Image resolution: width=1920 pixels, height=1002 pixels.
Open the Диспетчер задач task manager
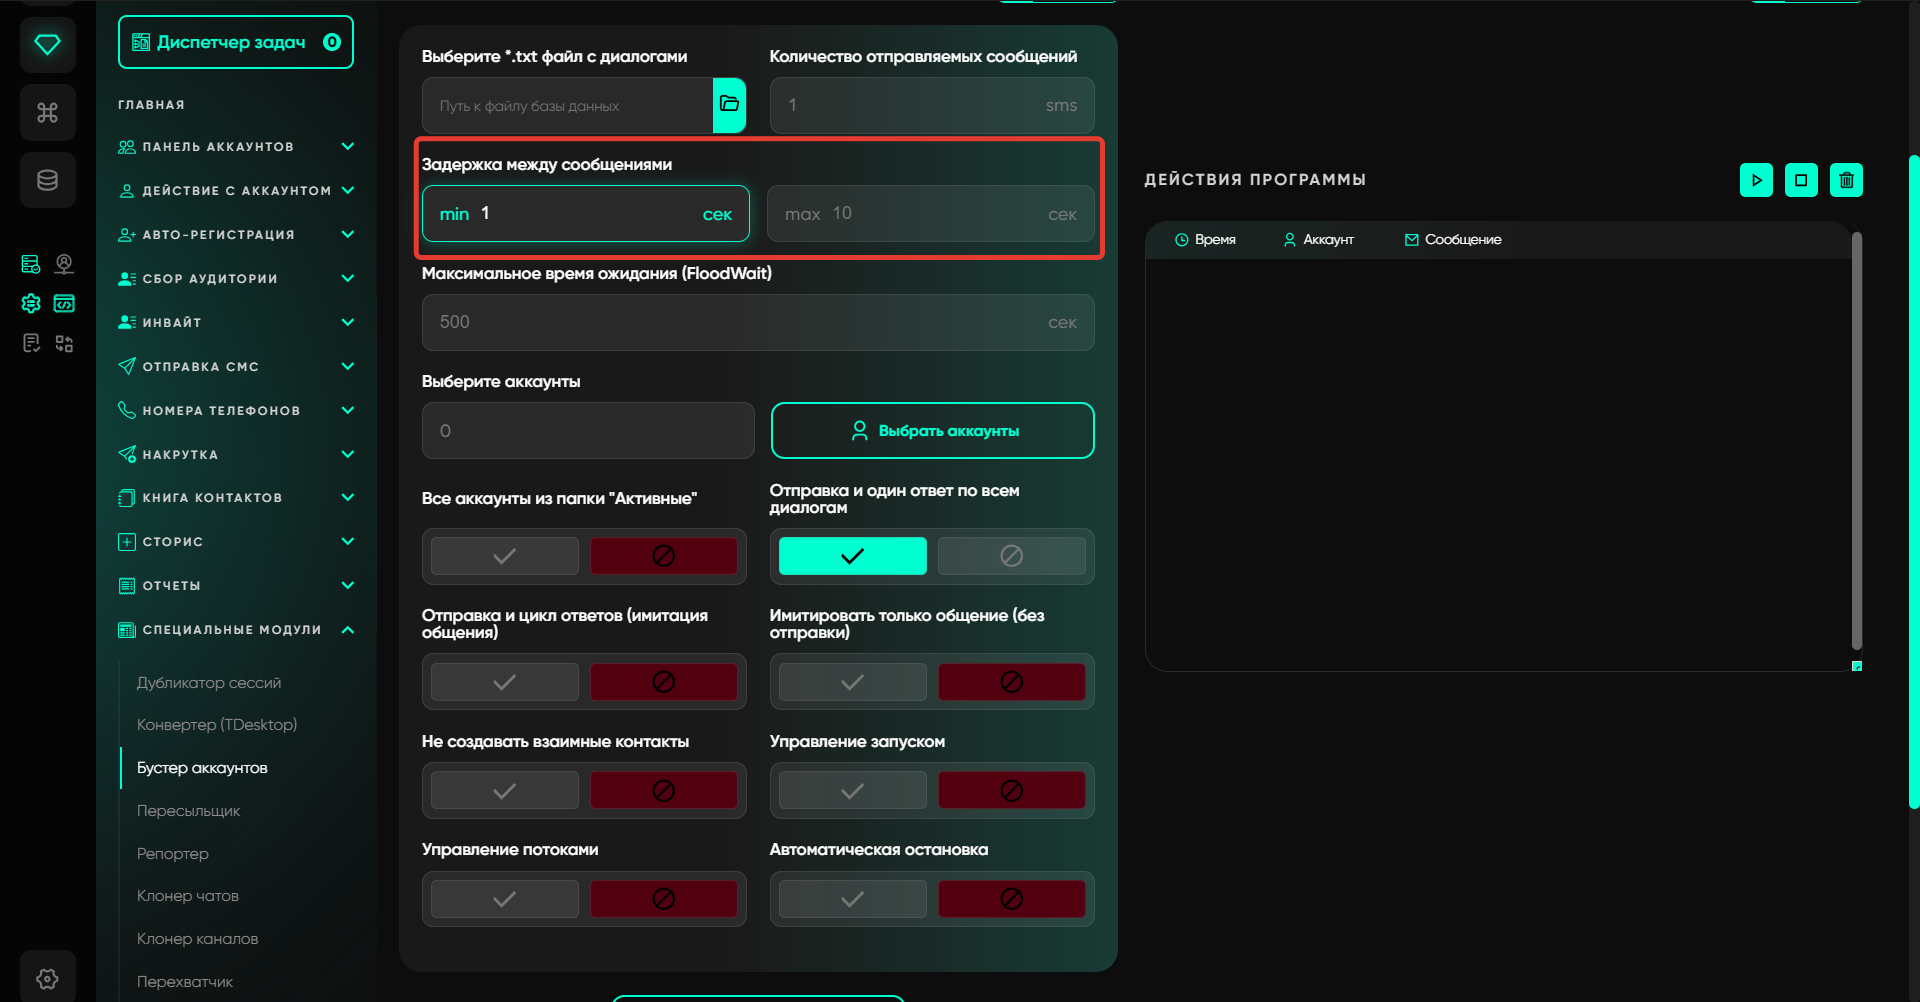click(x=235, y=42)
